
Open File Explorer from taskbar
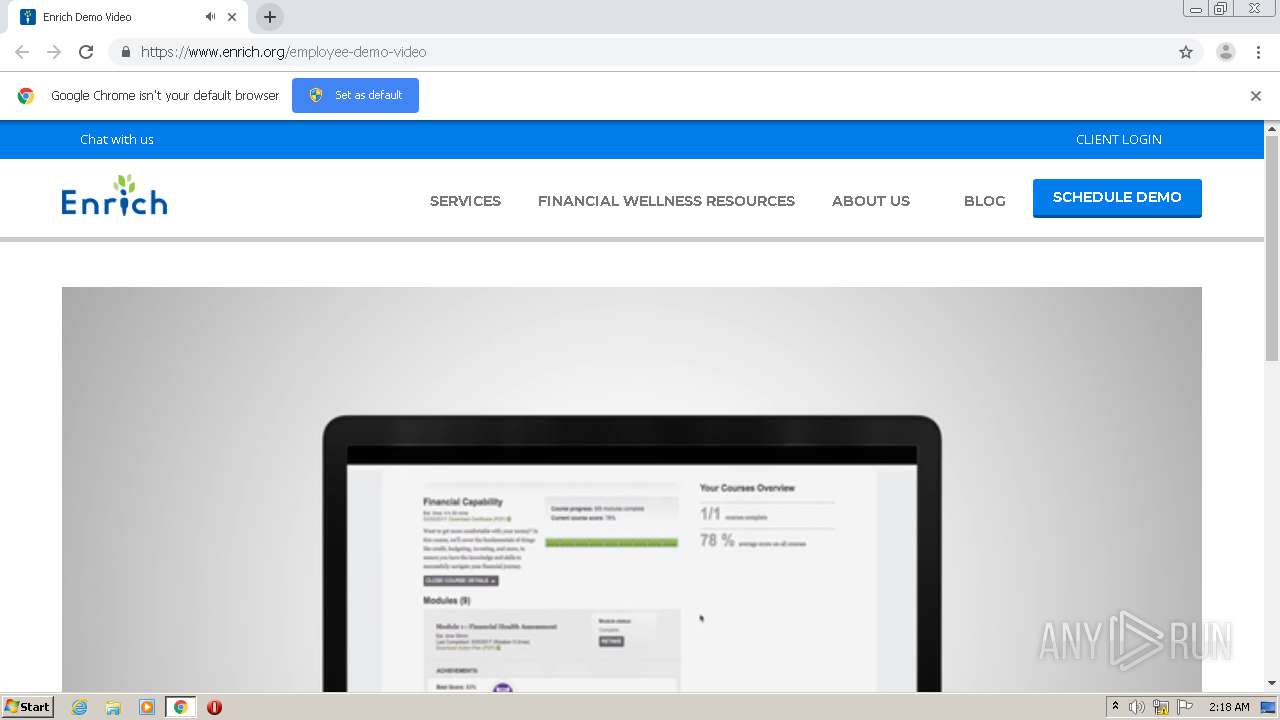[x=113, y=707]
